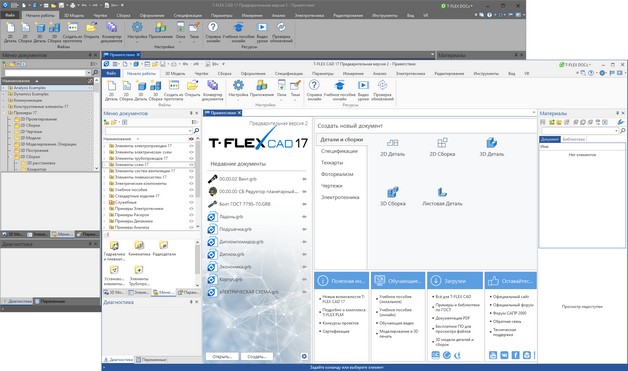
Task: Click the YouTube icon on welcome page
Action: click(x=493, y=355)
